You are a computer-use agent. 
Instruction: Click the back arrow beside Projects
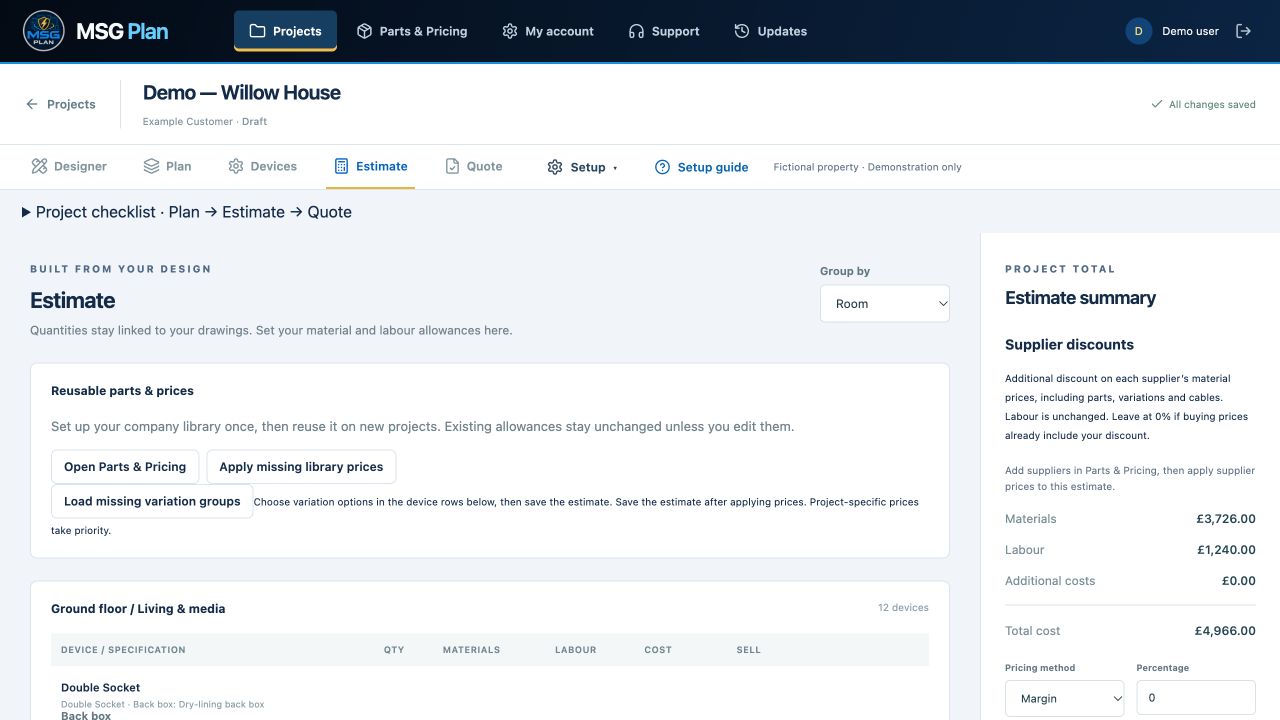(x=32, y=104)
